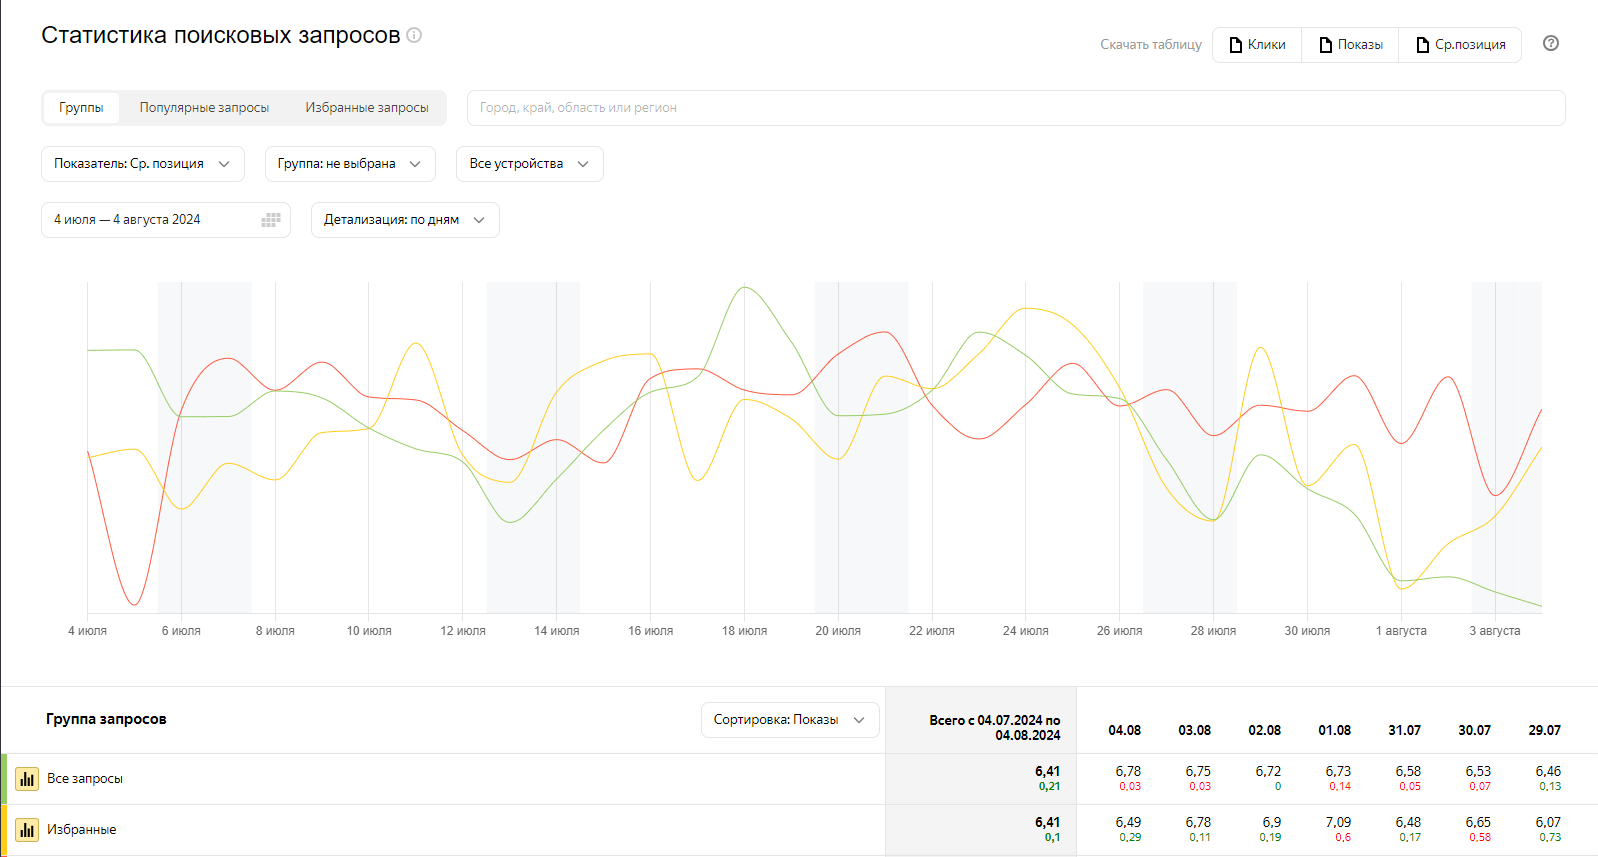Viewport: 1598px width, 857px height.
Task: Click the Все запросы row label
Action: click(x=85, y=779)
